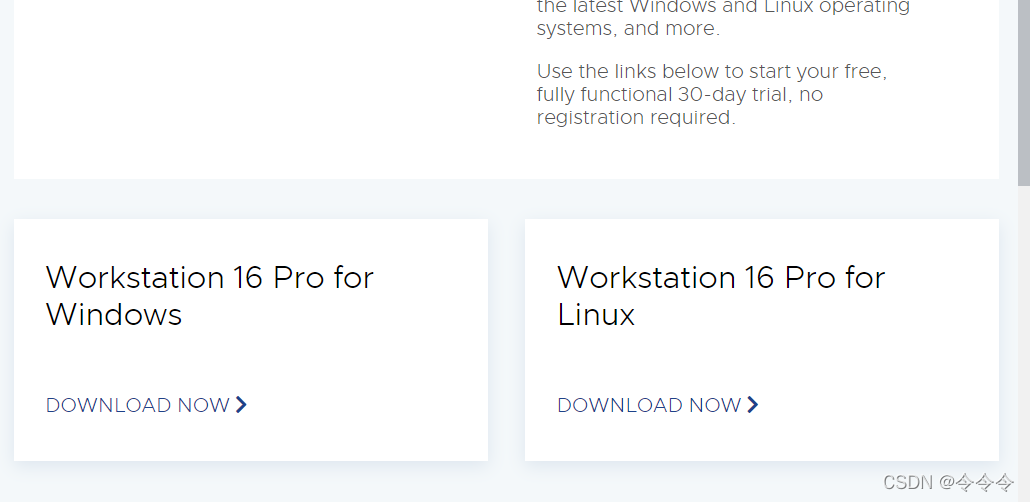The image size is (1030, 502).
Task: Click chevron arrow beside Linux DOWNLOAD NOW
Action: click(753, 405)
